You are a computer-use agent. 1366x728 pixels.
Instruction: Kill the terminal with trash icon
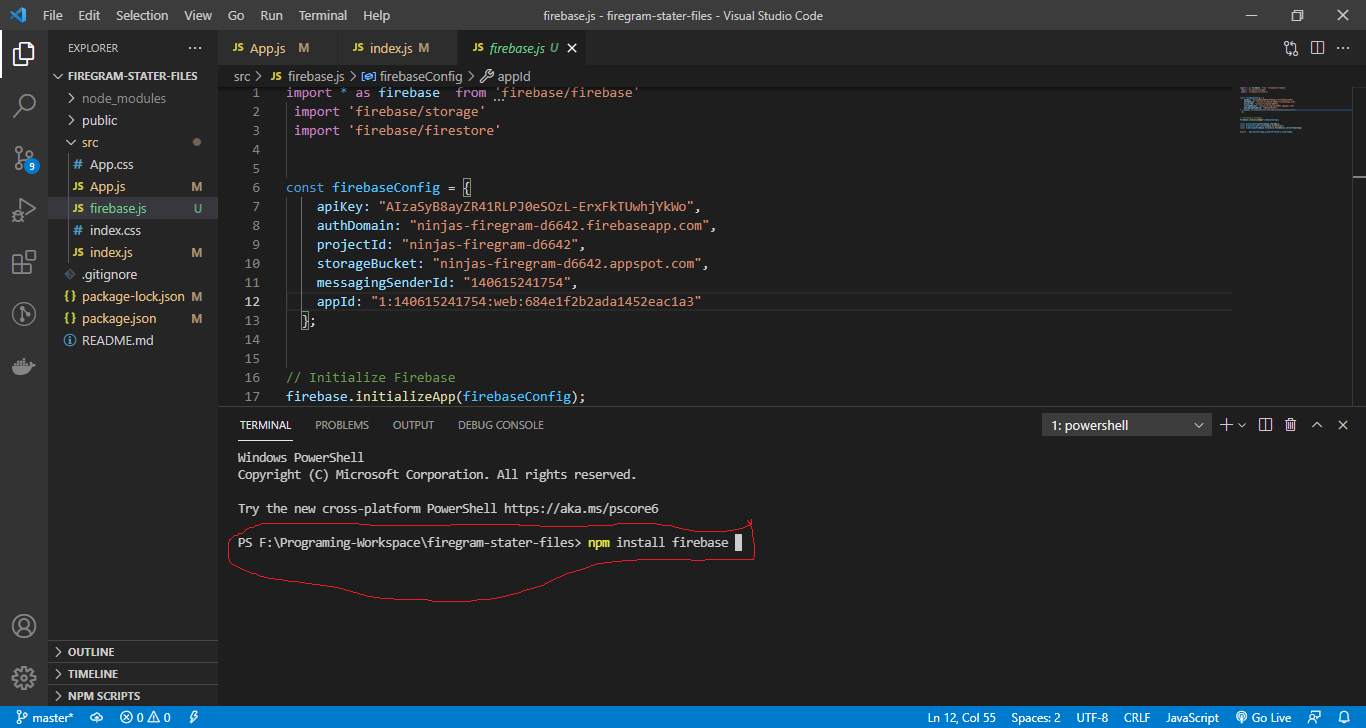tap(1291, 425)
